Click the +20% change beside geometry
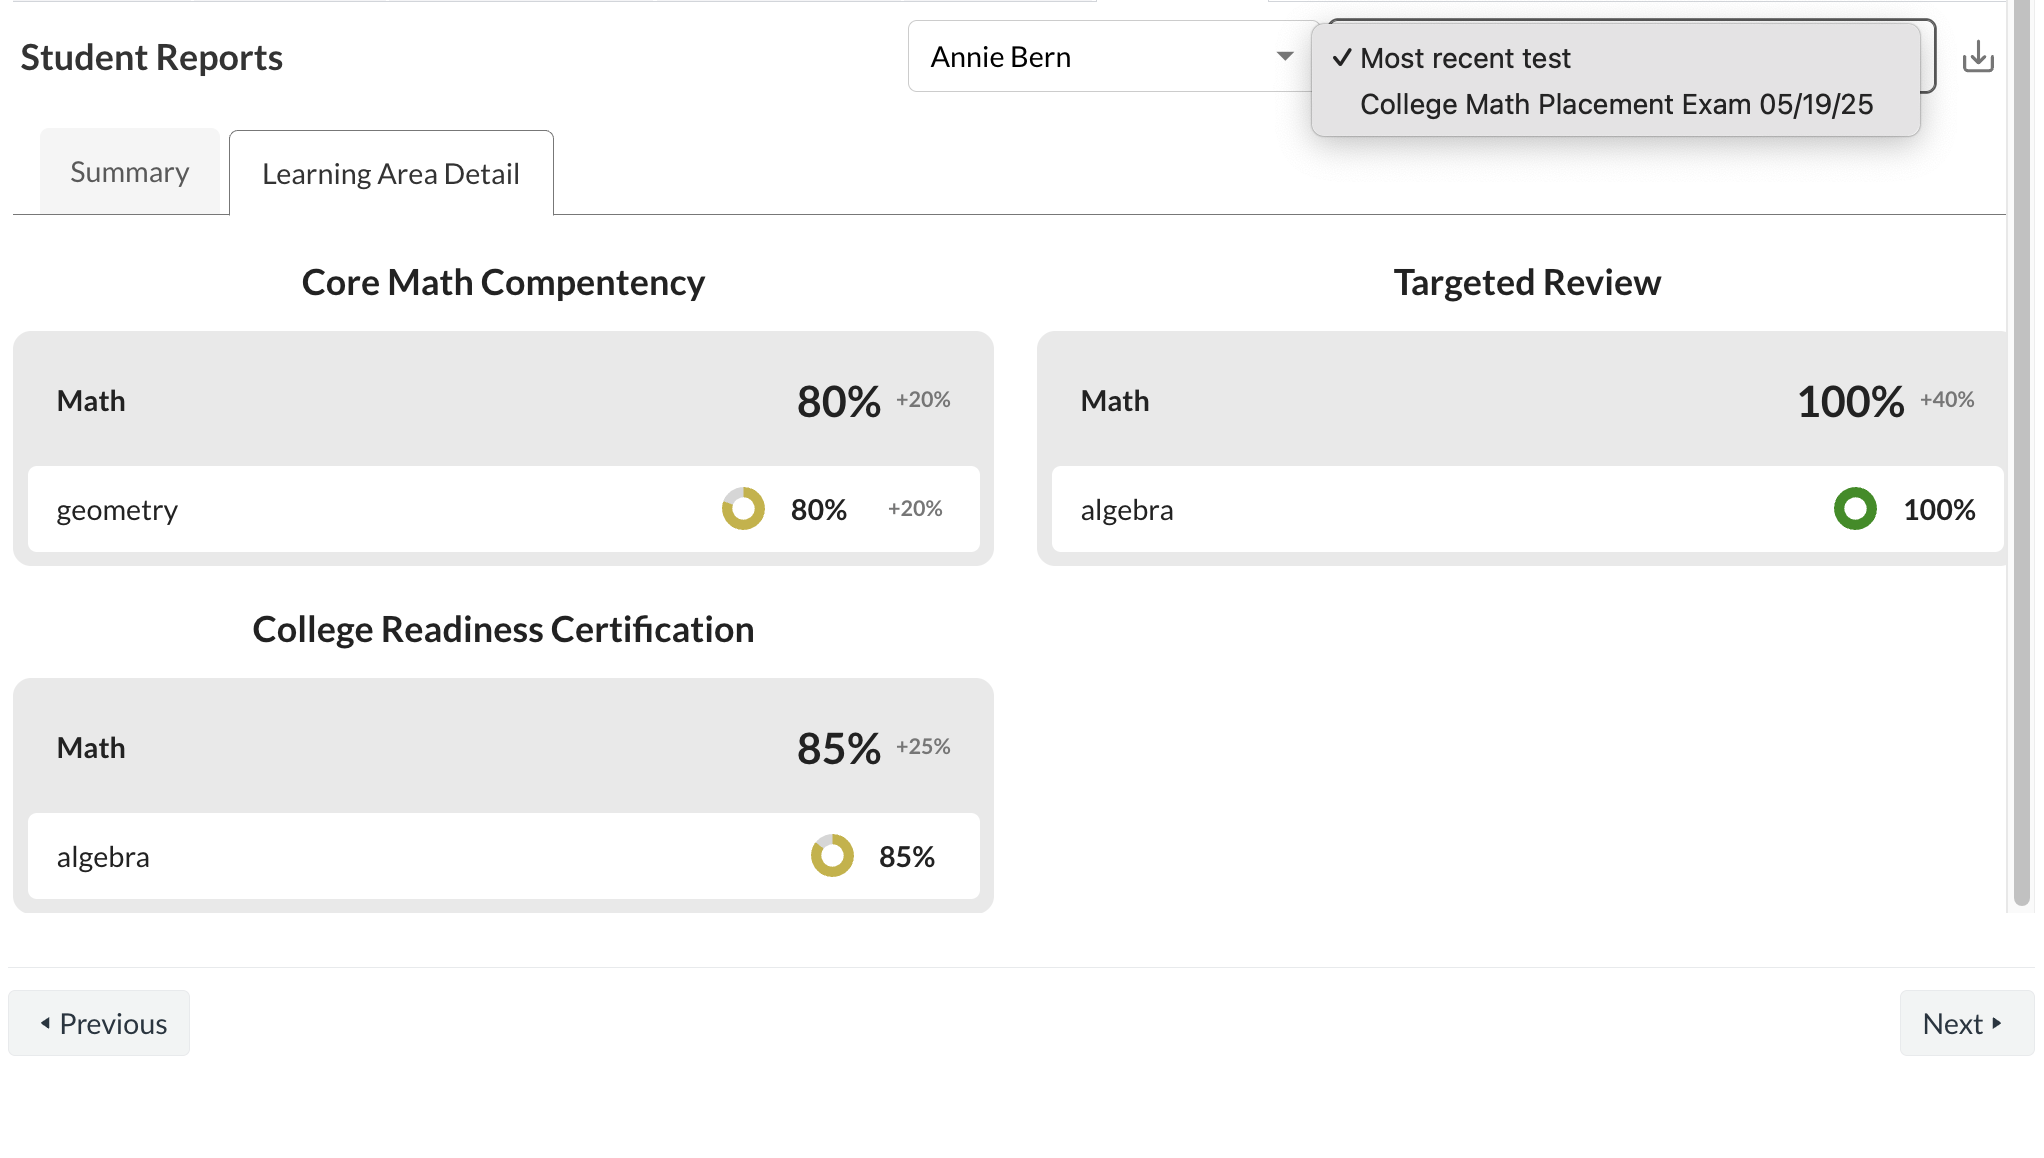This screenshot has height=1158, width=2044. coord(915,508)
